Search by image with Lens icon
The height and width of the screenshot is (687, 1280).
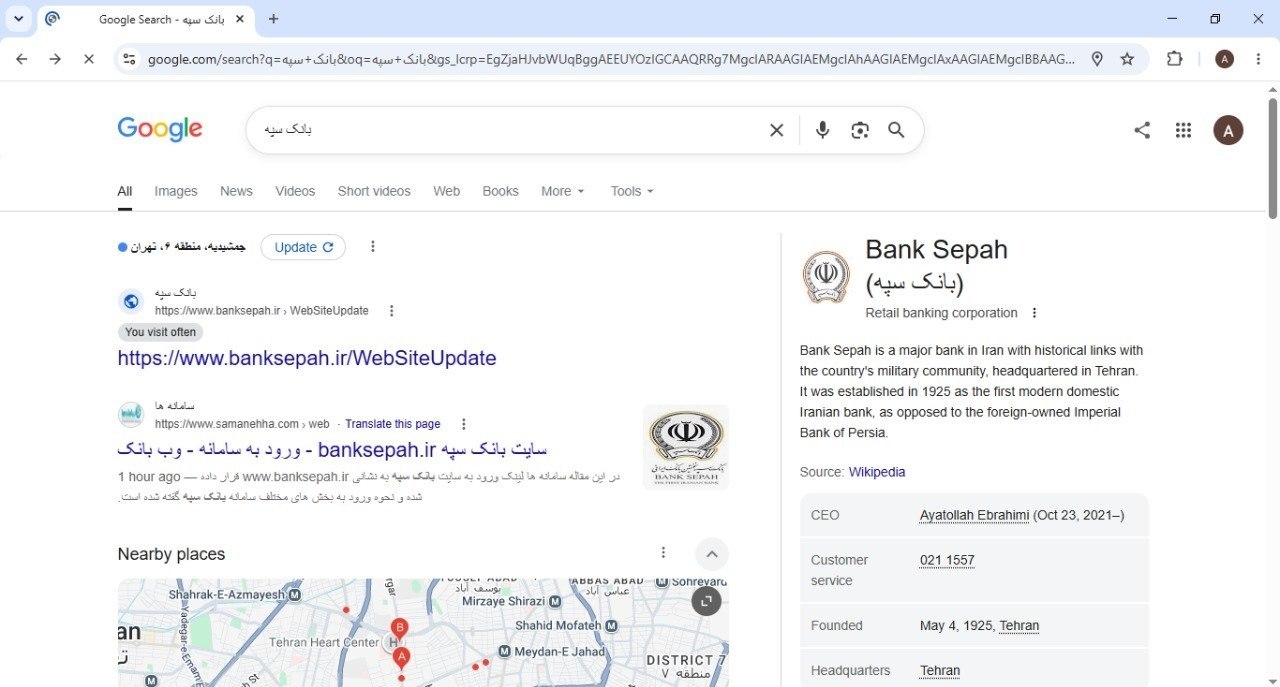tap(860, 130)
